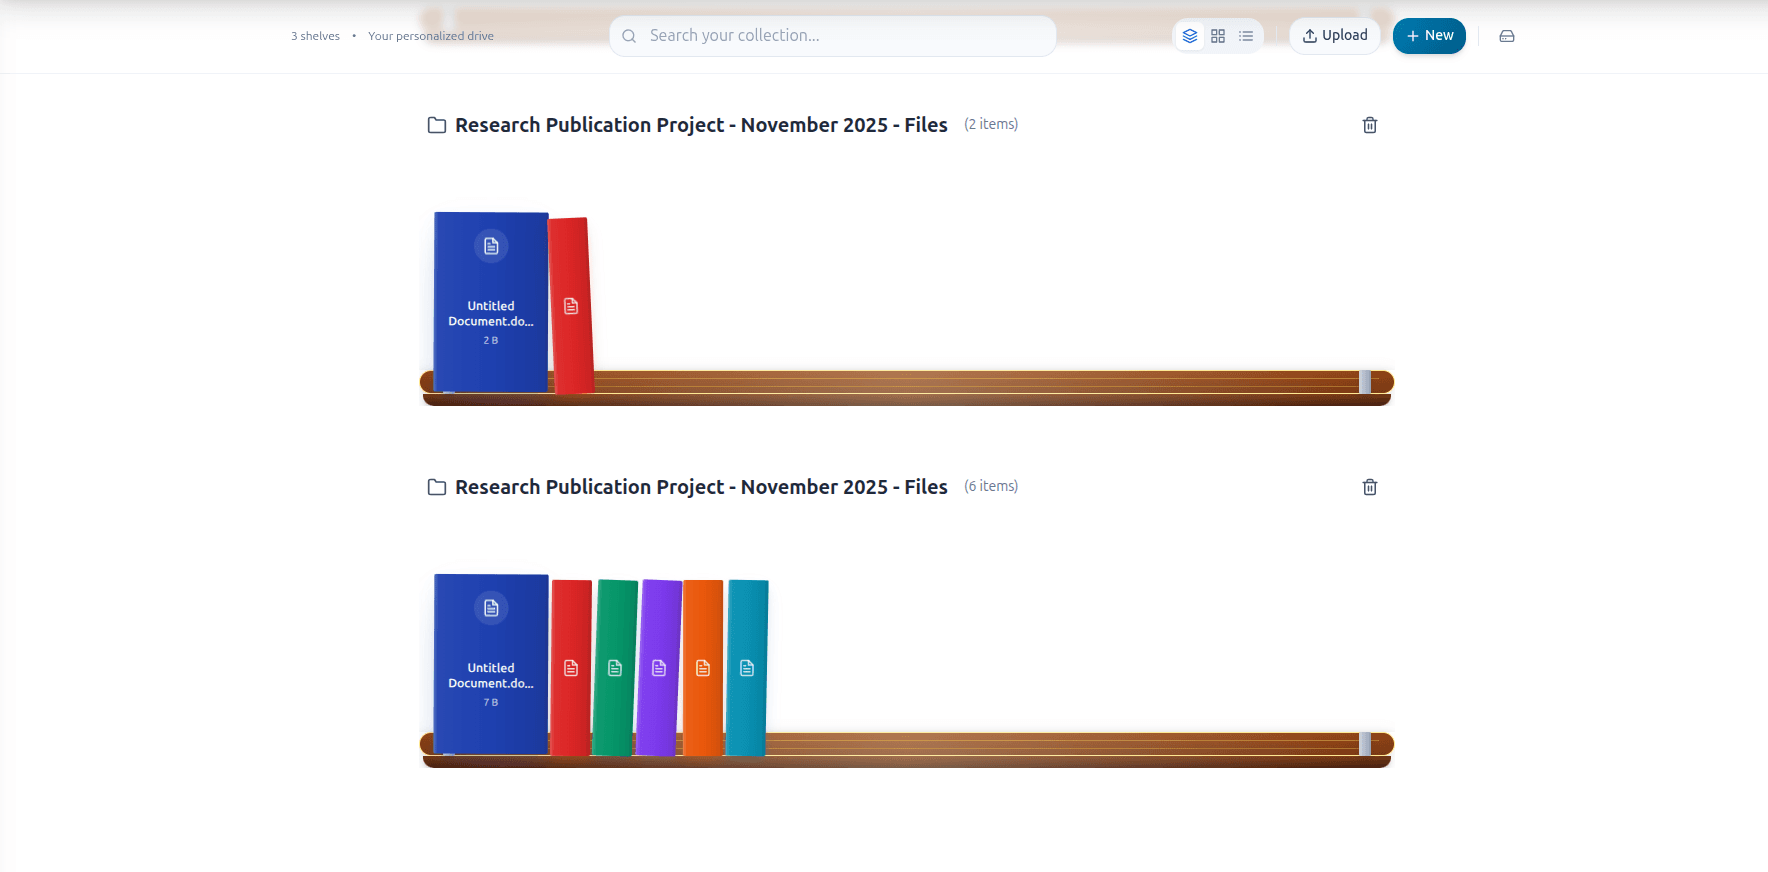Image resolution: width=1768 pixels, height=872 pixels.
Task: Open the second shelf folder title (6 items)
Action: point(700,487)
